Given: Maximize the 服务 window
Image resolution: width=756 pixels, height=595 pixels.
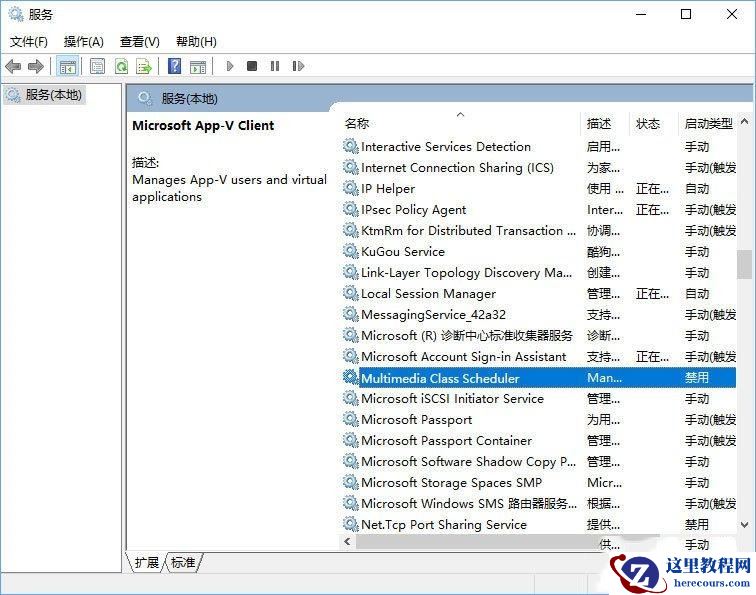Looking at the screenshot, I should point(686,14).
